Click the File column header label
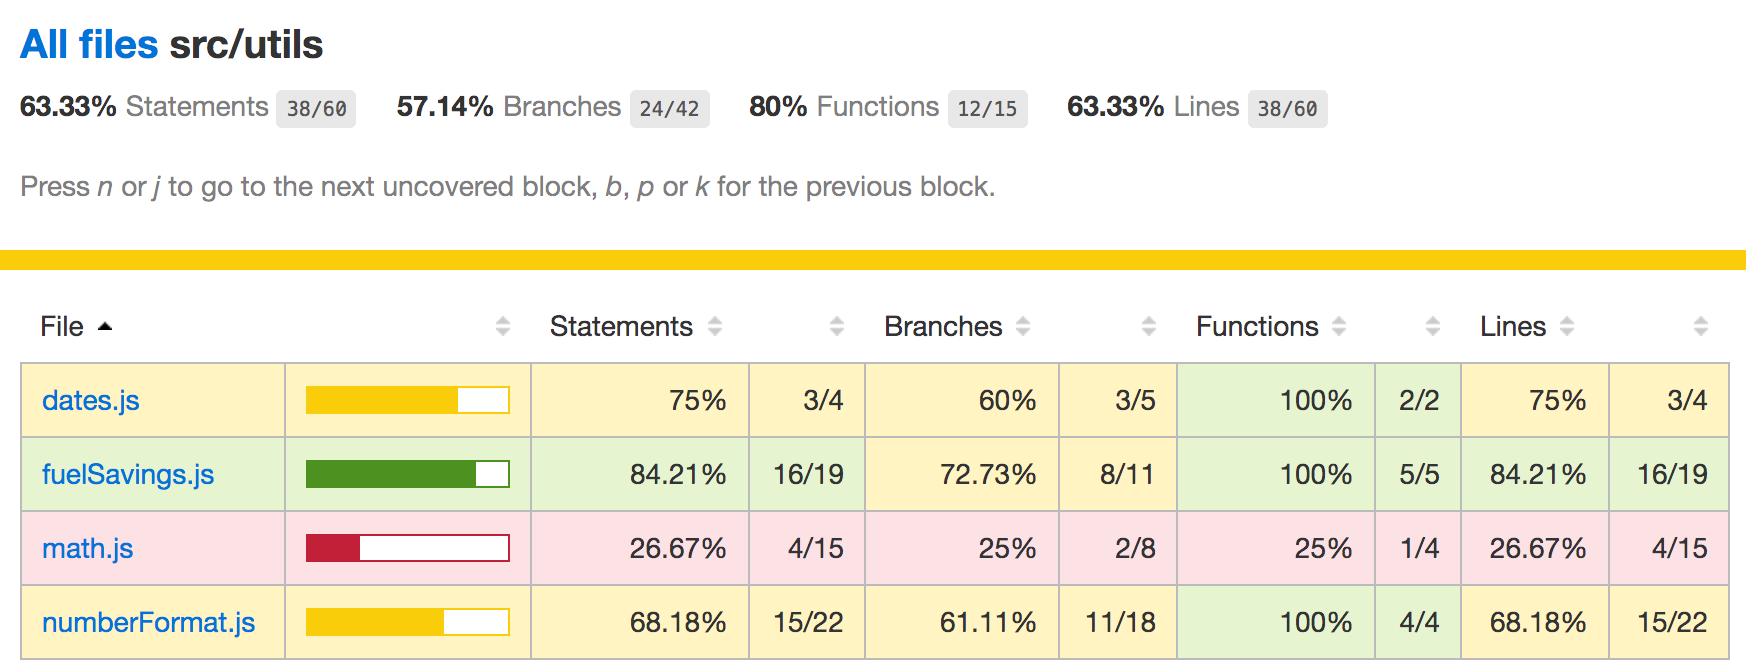Viewport: 1746px width, 672px height. coord(62,327)
